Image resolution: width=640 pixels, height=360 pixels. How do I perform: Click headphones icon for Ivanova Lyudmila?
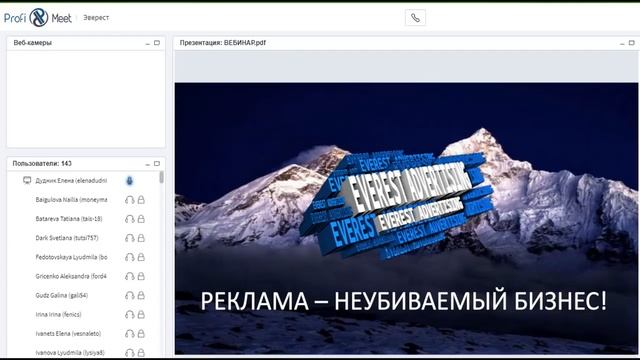pyautogui.click(x=129, y=353)
